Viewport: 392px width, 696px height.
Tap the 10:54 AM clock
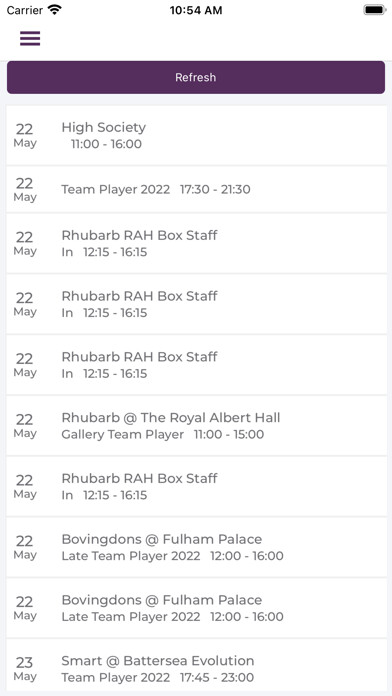(196, 10)
